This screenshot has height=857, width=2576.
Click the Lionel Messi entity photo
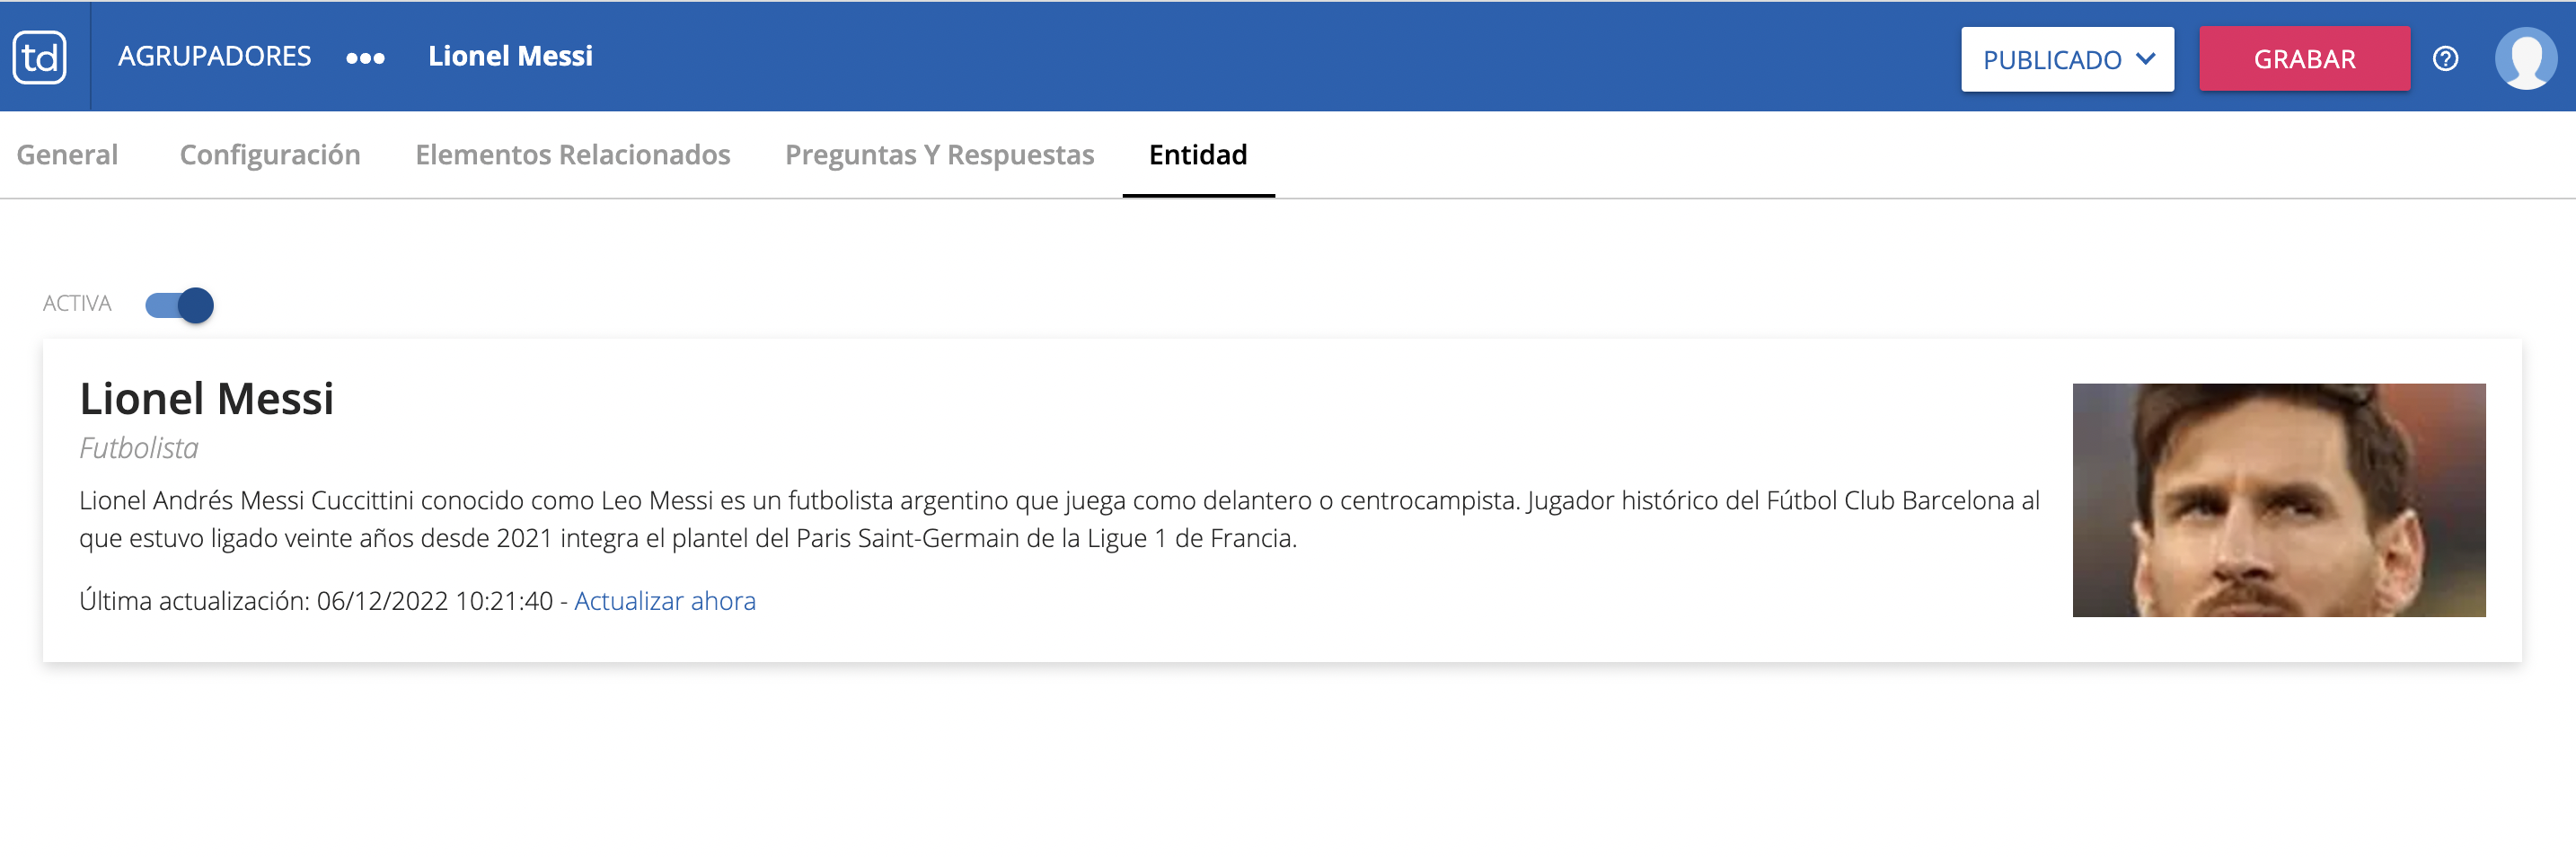coord(2278,500)
